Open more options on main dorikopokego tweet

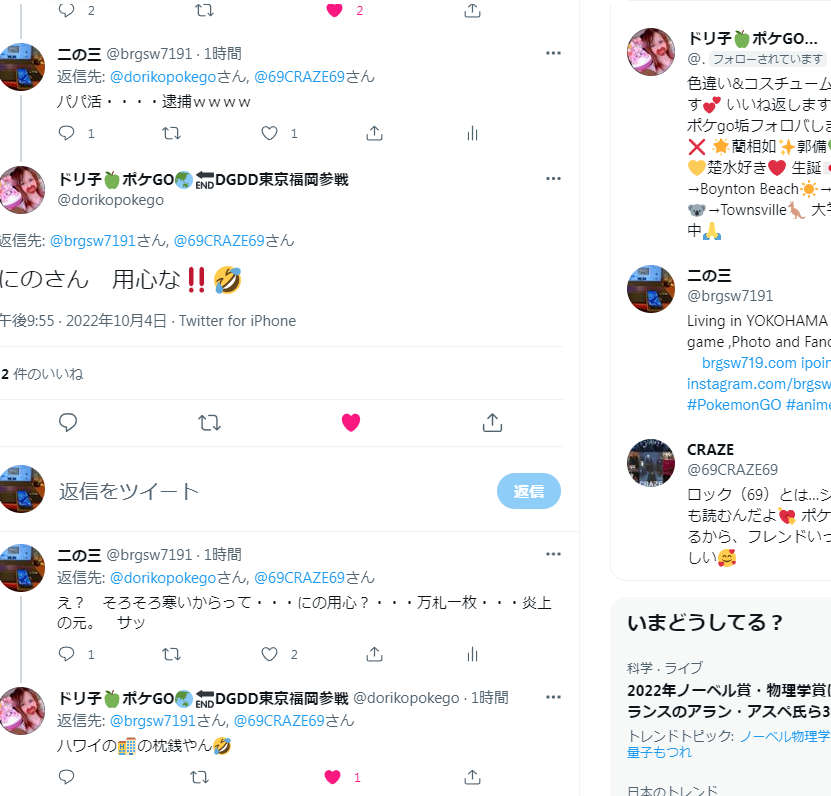553,179
